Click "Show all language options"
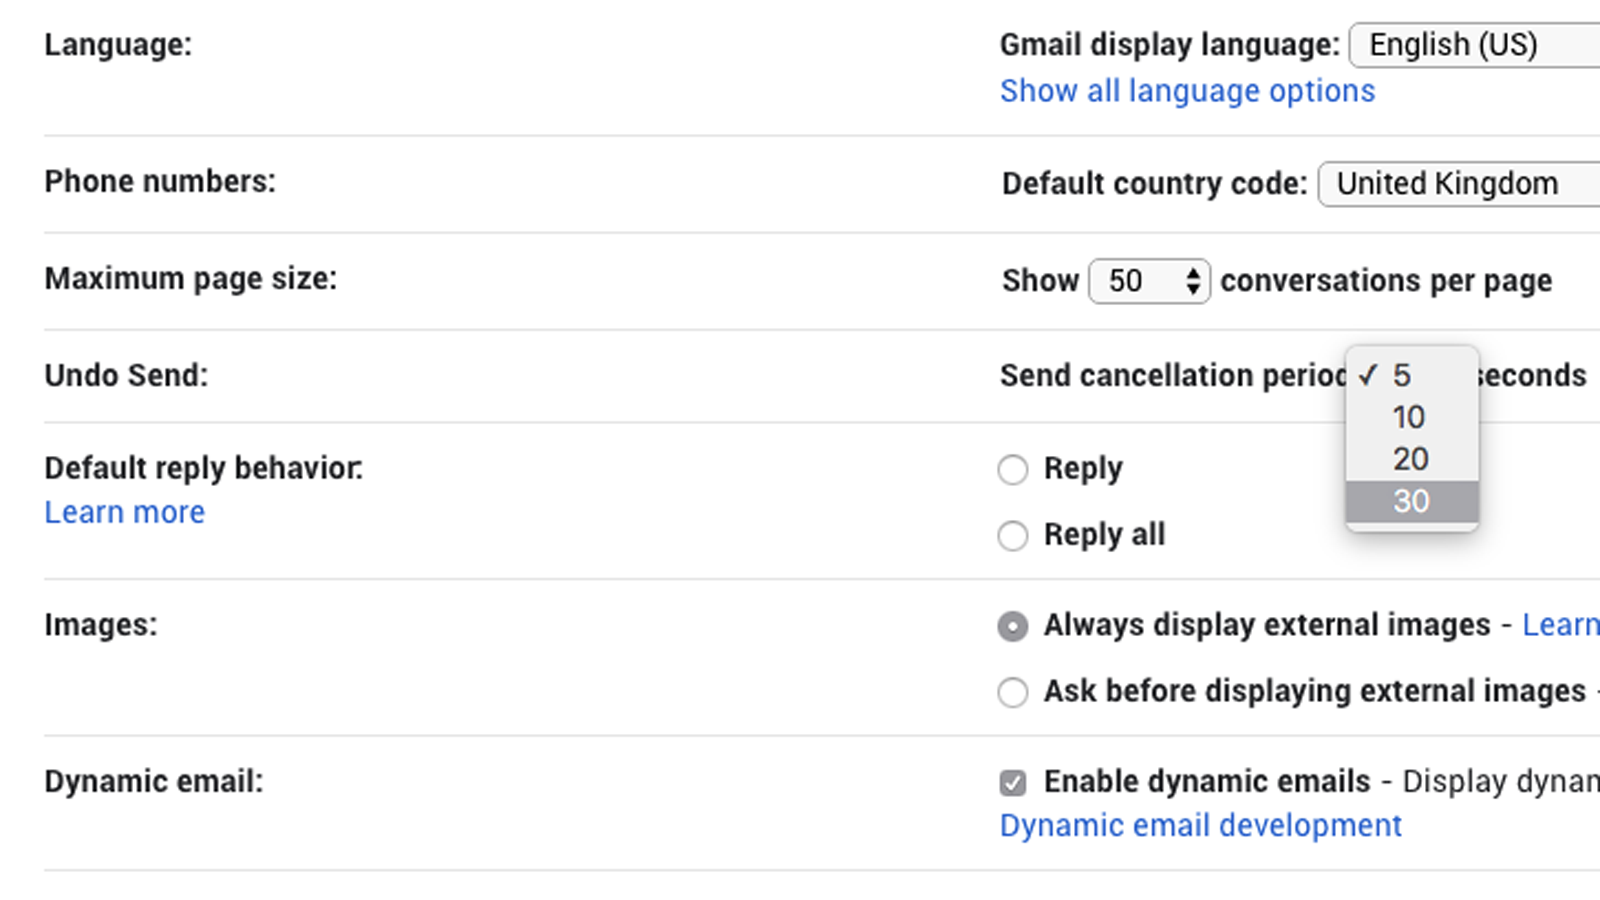 [x=1186, y=90]
